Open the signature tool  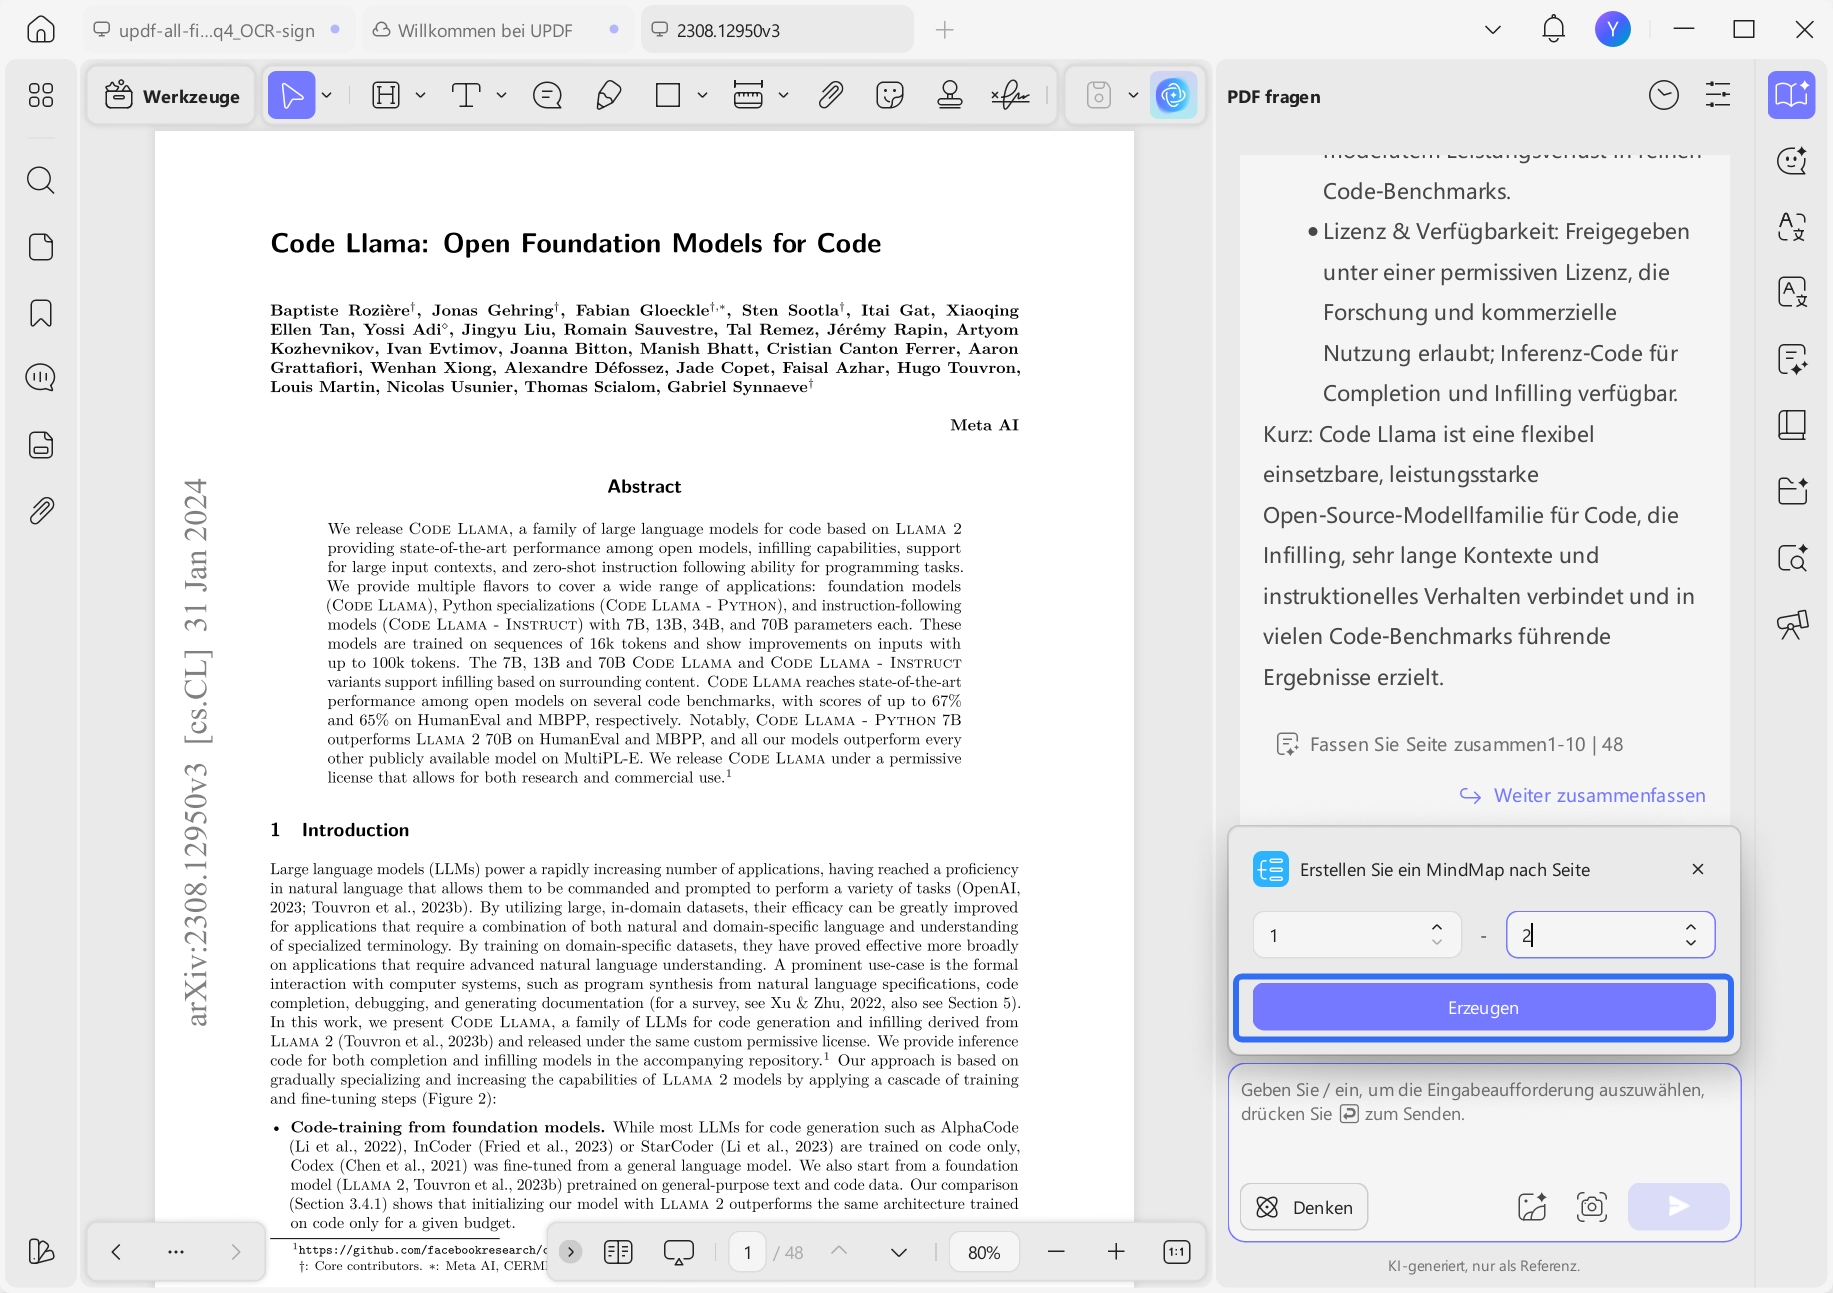coord(1010,96)
